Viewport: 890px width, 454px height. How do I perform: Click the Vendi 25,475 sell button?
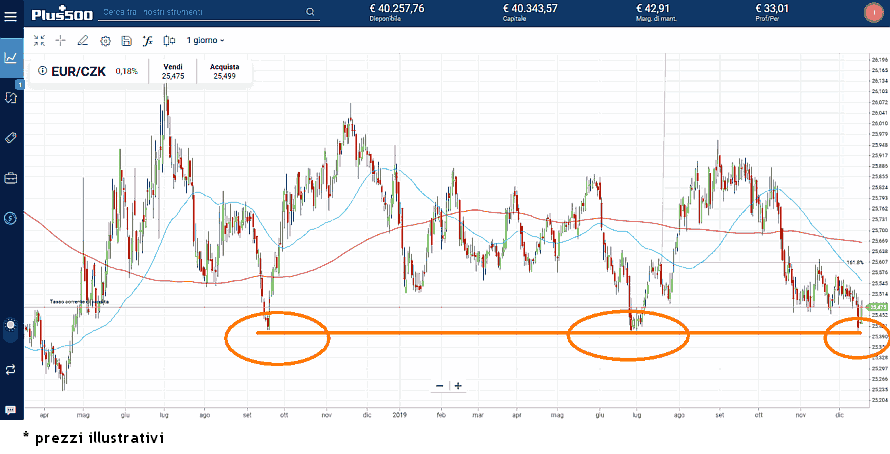pyautogui.click(x=172, y=70)
